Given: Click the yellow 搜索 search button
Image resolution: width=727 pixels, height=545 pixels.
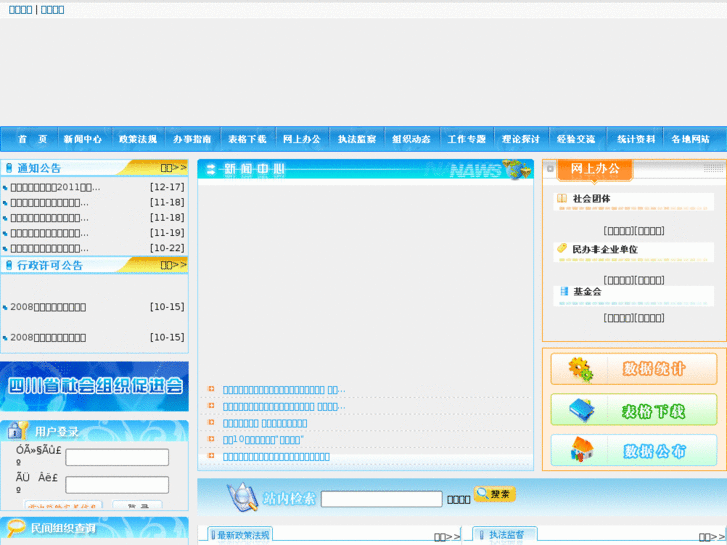Looking at the screenshot, I should (x=495, y=494).
